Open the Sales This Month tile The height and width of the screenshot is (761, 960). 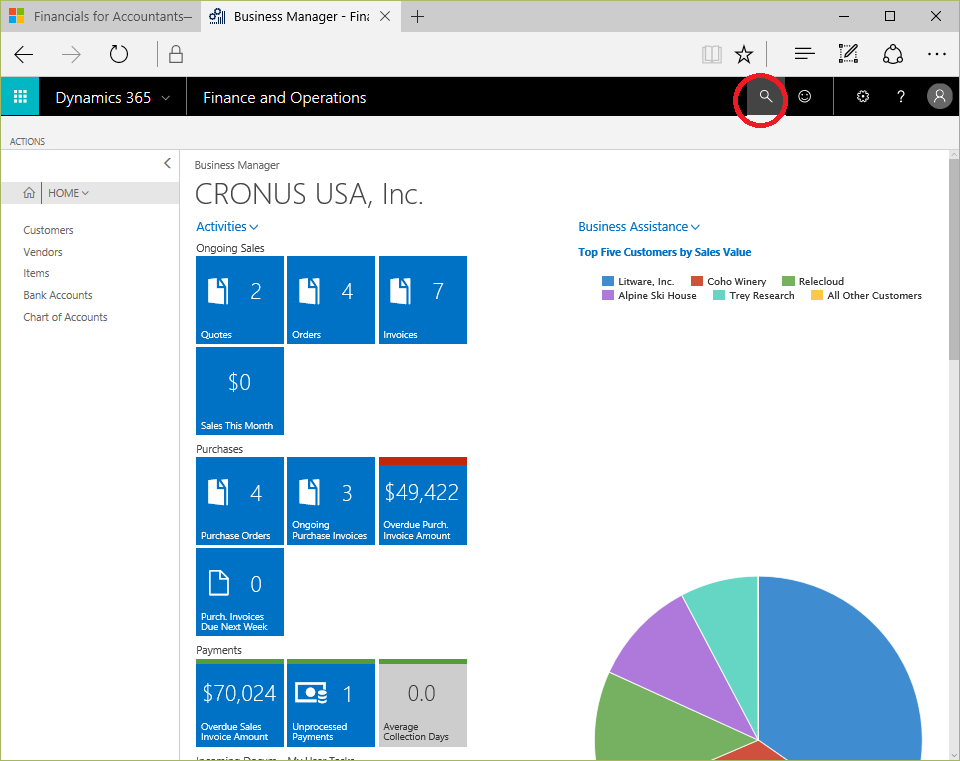pyautogui.click(x=240, y=391)
